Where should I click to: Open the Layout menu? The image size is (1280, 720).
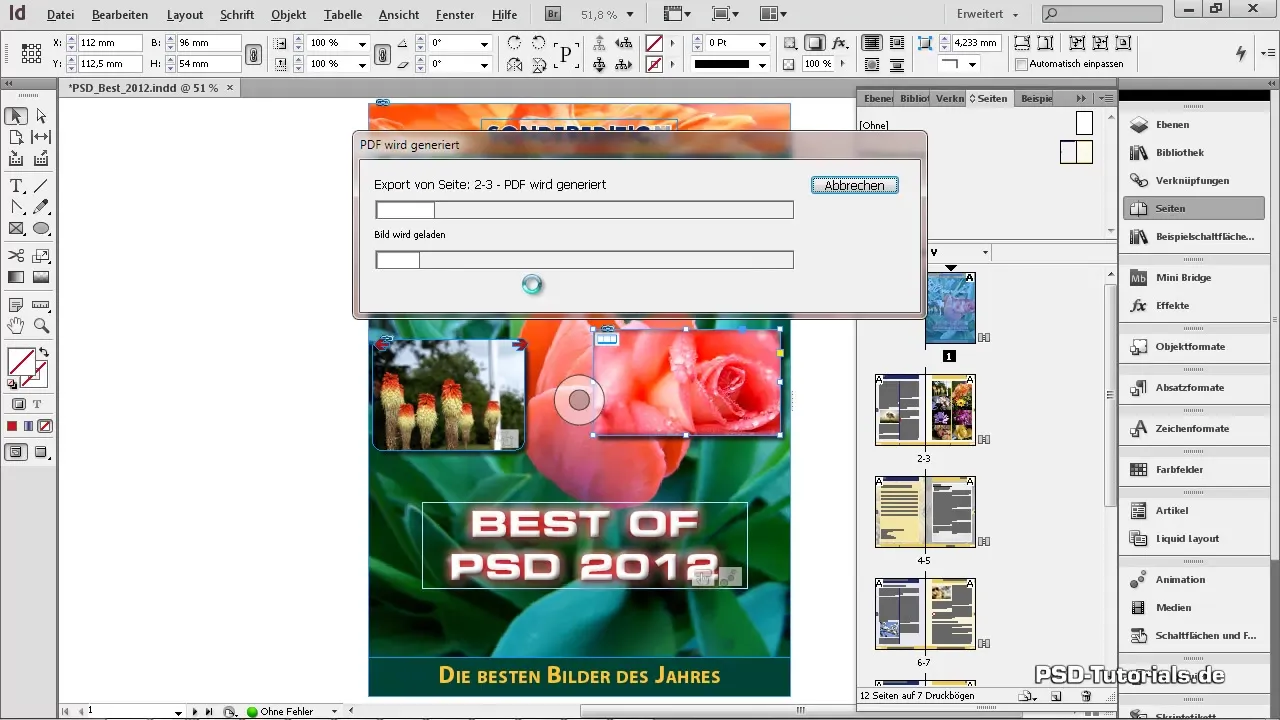point(185,15)
